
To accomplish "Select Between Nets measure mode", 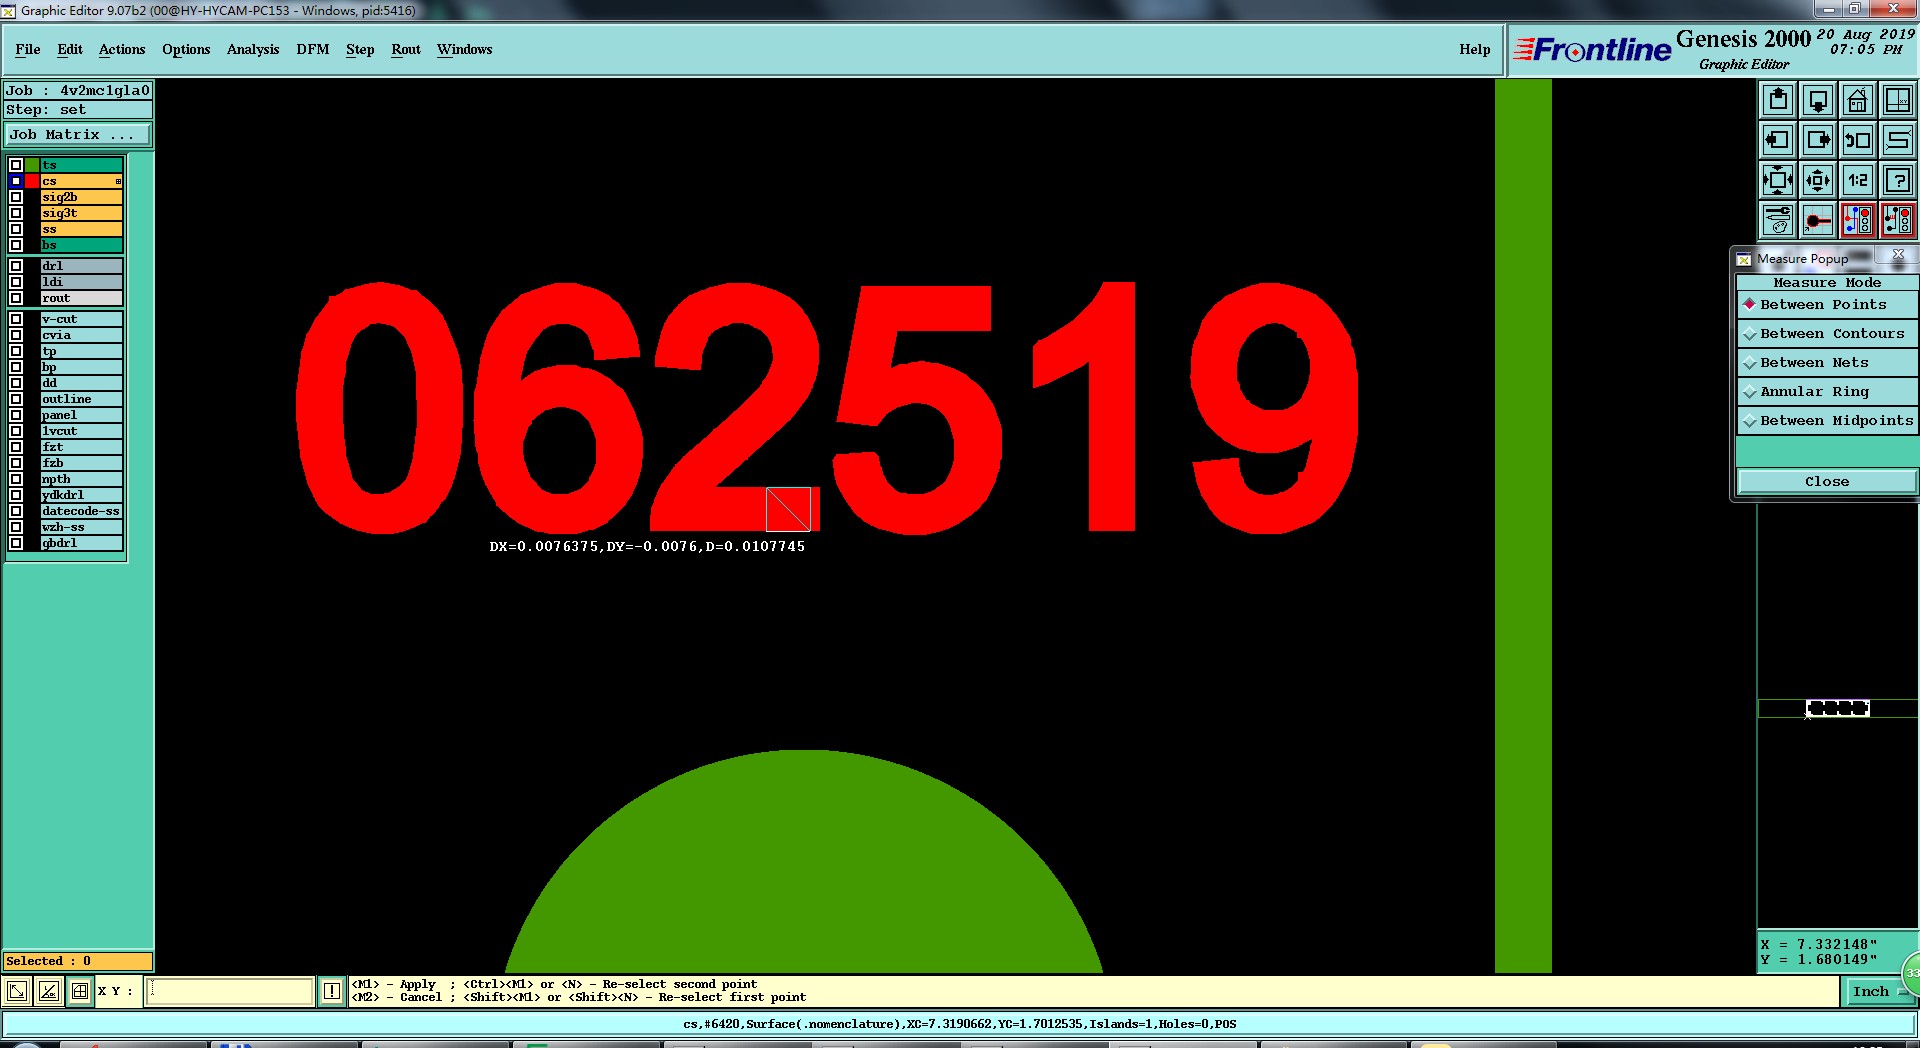I will pyautogui.click(x=1826, y=362).
